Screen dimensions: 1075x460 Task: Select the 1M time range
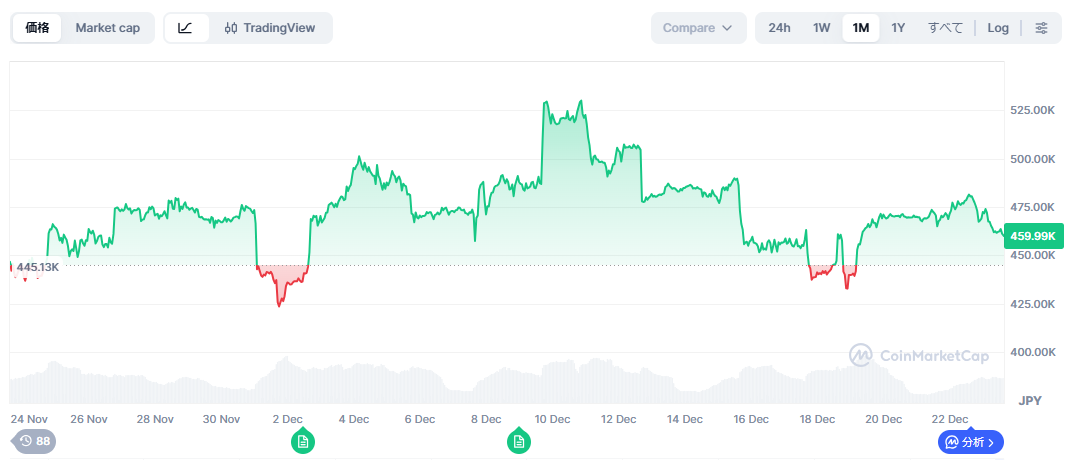coord(860,28)
